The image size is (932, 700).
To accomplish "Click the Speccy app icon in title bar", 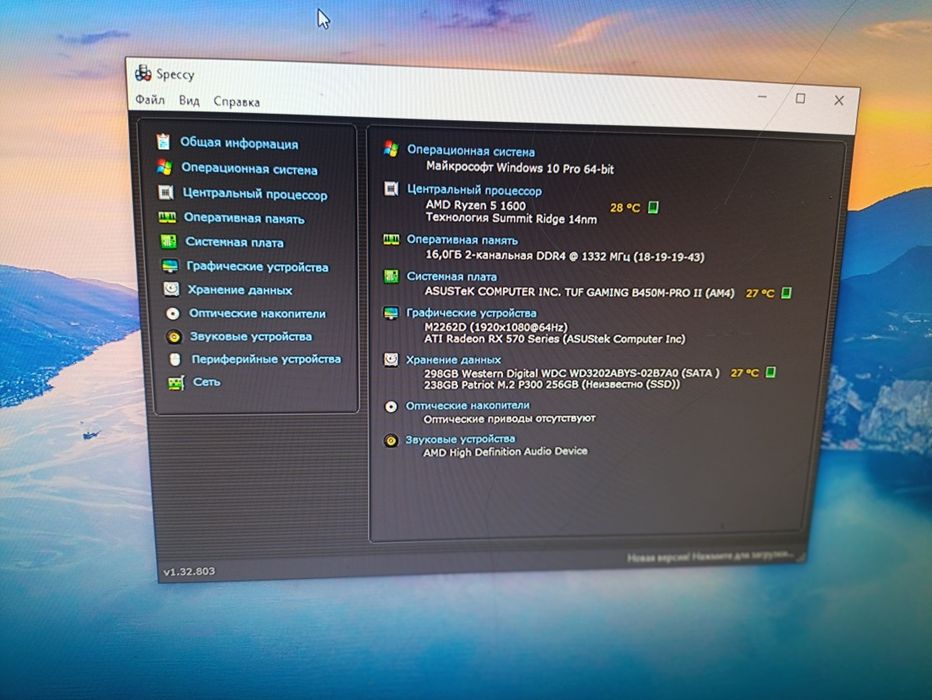I will click(x=143, y=73).
